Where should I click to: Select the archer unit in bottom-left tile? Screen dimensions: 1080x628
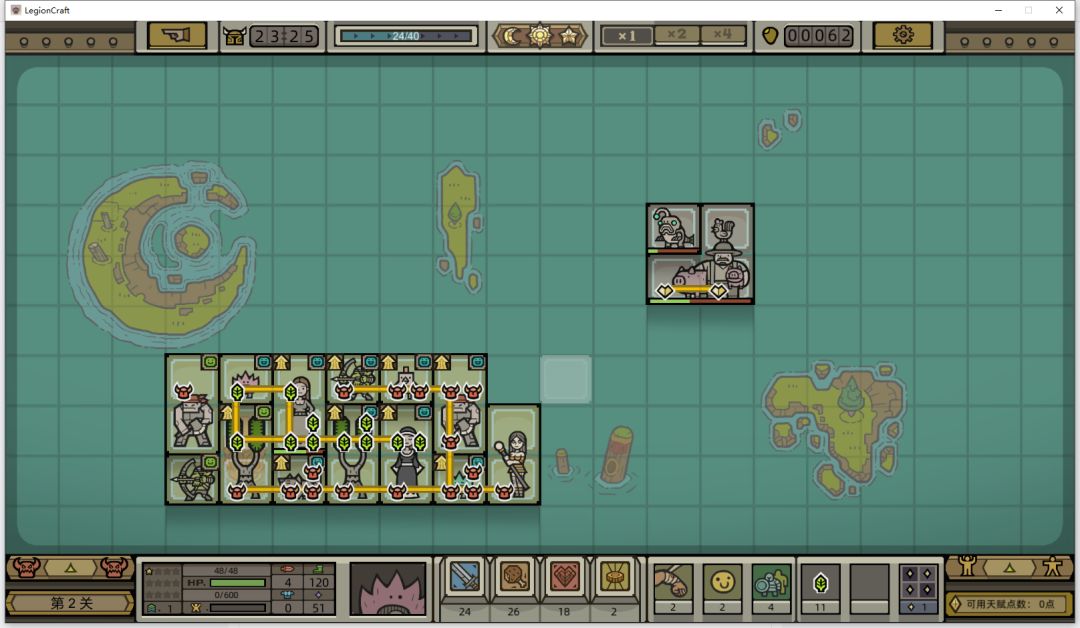[x=193, y=479]
